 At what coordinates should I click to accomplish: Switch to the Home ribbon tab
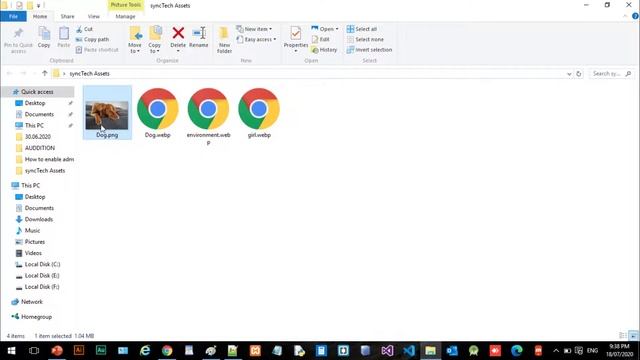click(40, 16)
